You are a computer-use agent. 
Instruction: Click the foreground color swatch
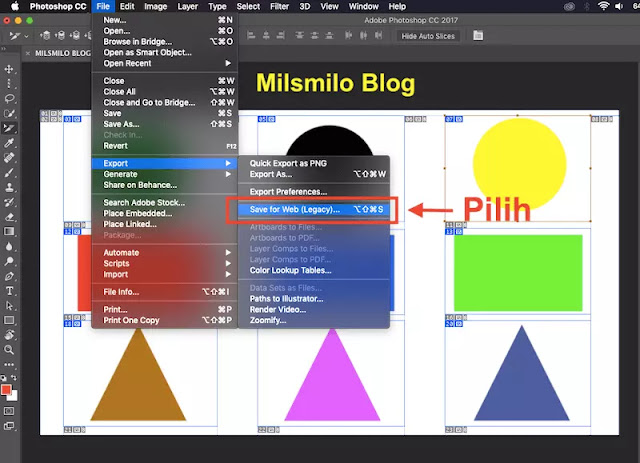[6, 390]
